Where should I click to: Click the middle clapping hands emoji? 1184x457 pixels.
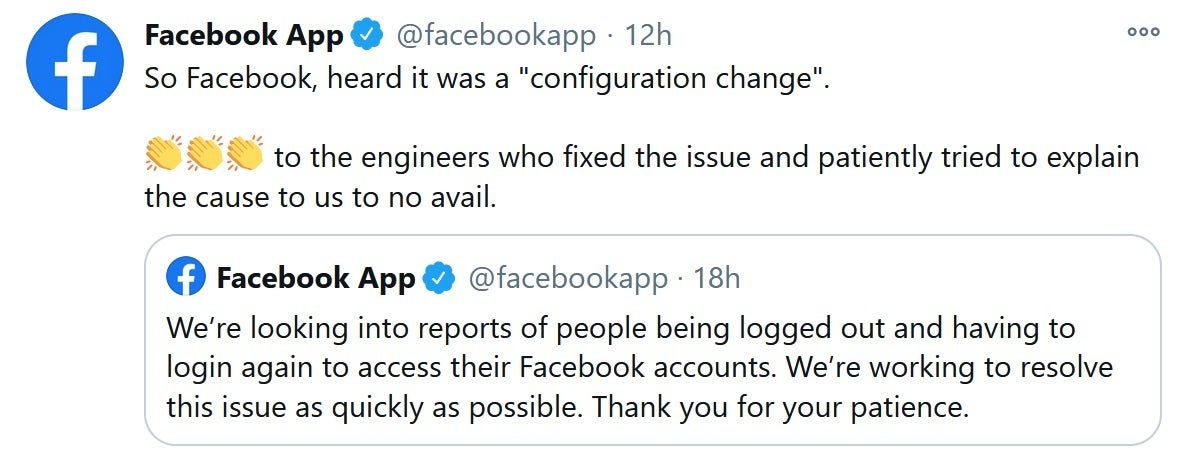tap(203, 157)
